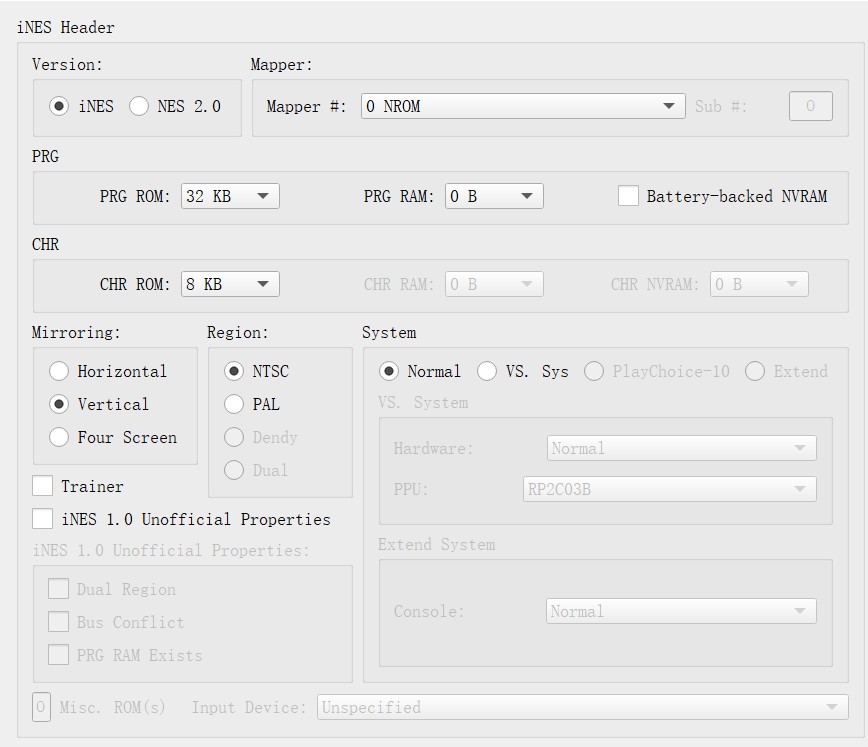Open the Mapper # dropdown showing 0 NROM
This screenshot has width=868, height=747.
(x=523, y=106)
